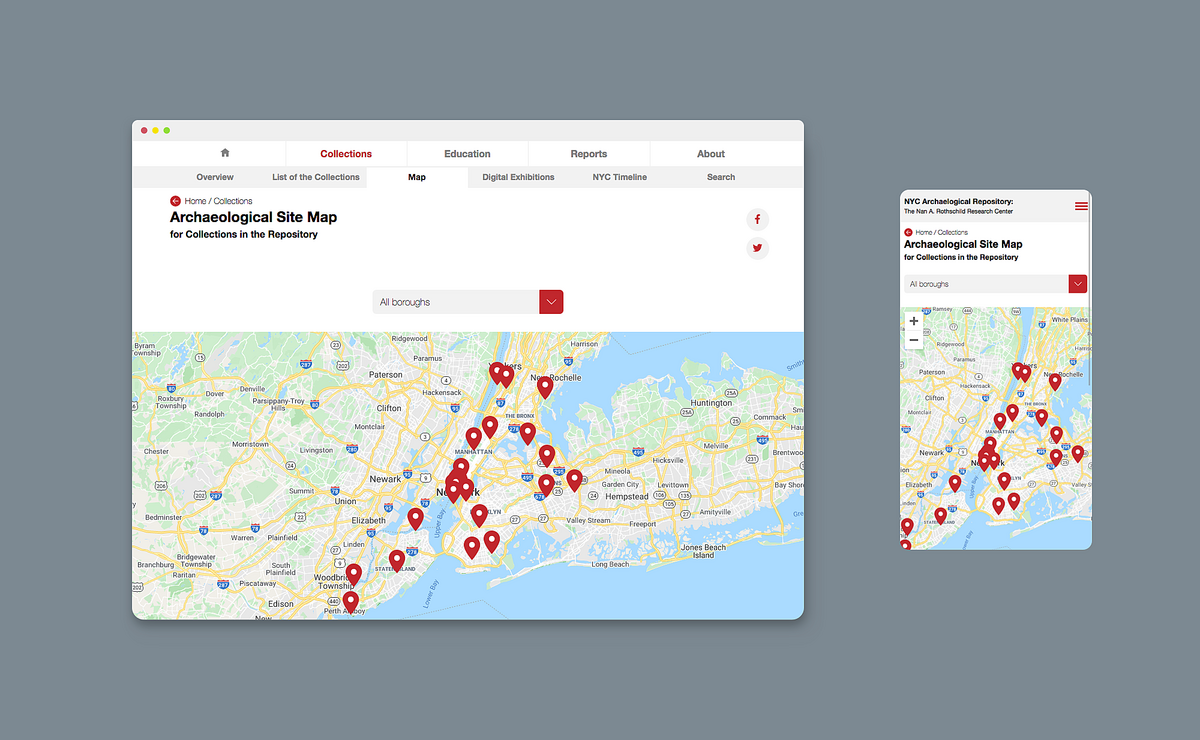Open List of the Collections tab
The width and height of the screenshot is (1200, 740).
pyautogui.click(x=316, y=177)
